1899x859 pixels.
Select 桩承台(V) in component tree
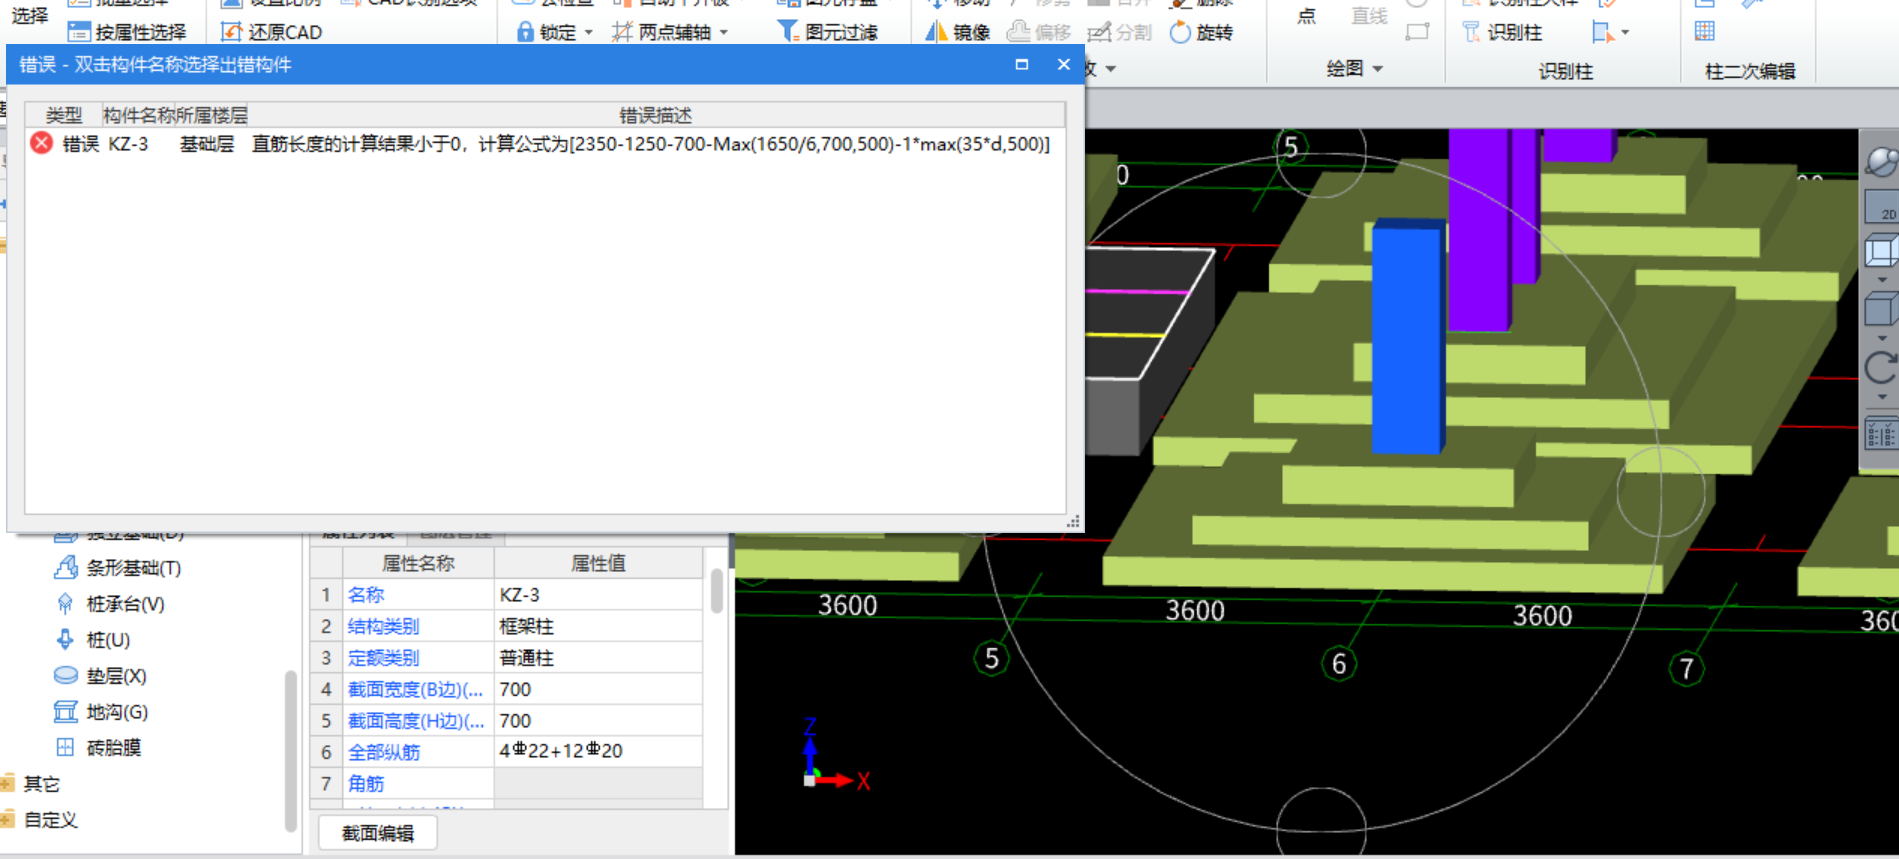click(110, 604)
